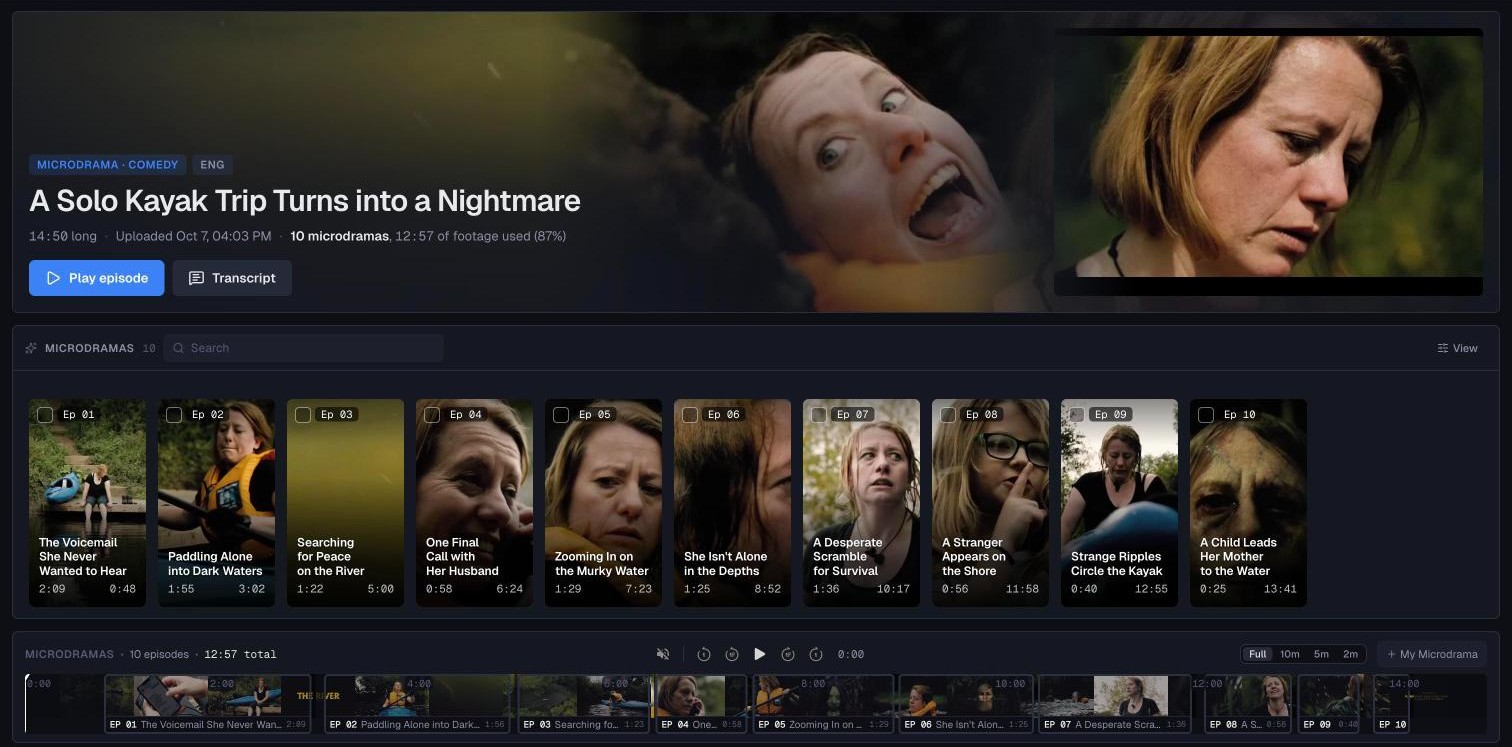Enable the Ep 05 checkbox
This screenshot has width=1512, height=747.
coord(561,414)
